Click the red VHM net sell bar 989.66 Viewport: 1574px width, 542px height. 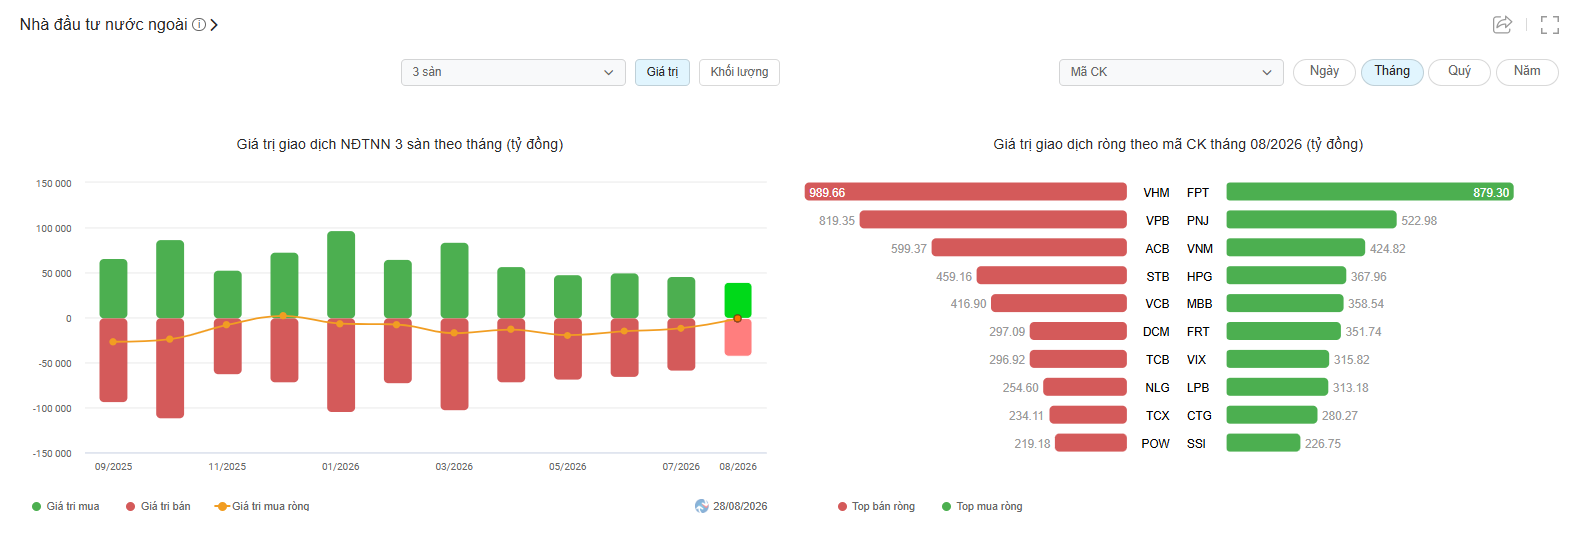(x=966, y=192)
